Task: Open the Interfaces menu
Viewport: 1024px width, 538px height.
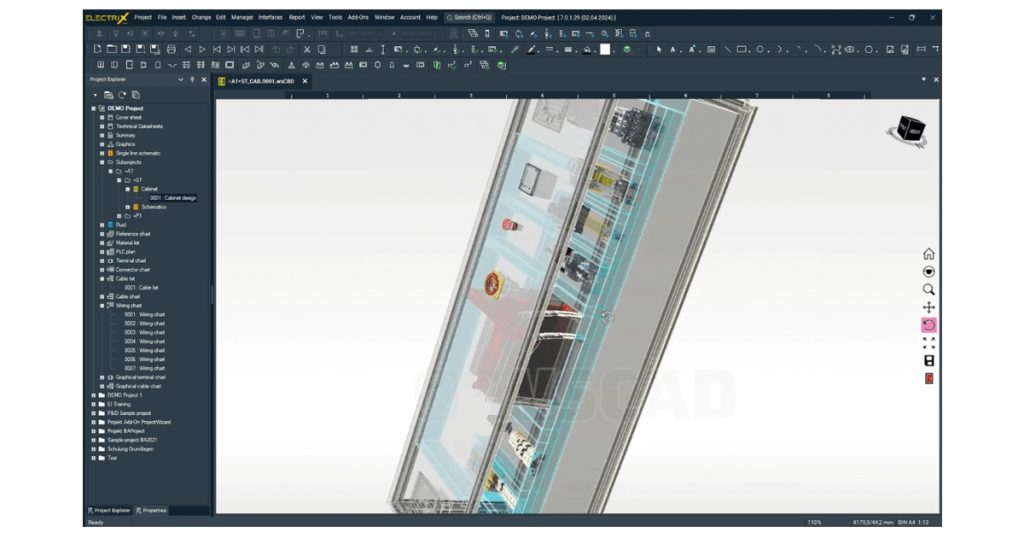Action: [270, 18]
